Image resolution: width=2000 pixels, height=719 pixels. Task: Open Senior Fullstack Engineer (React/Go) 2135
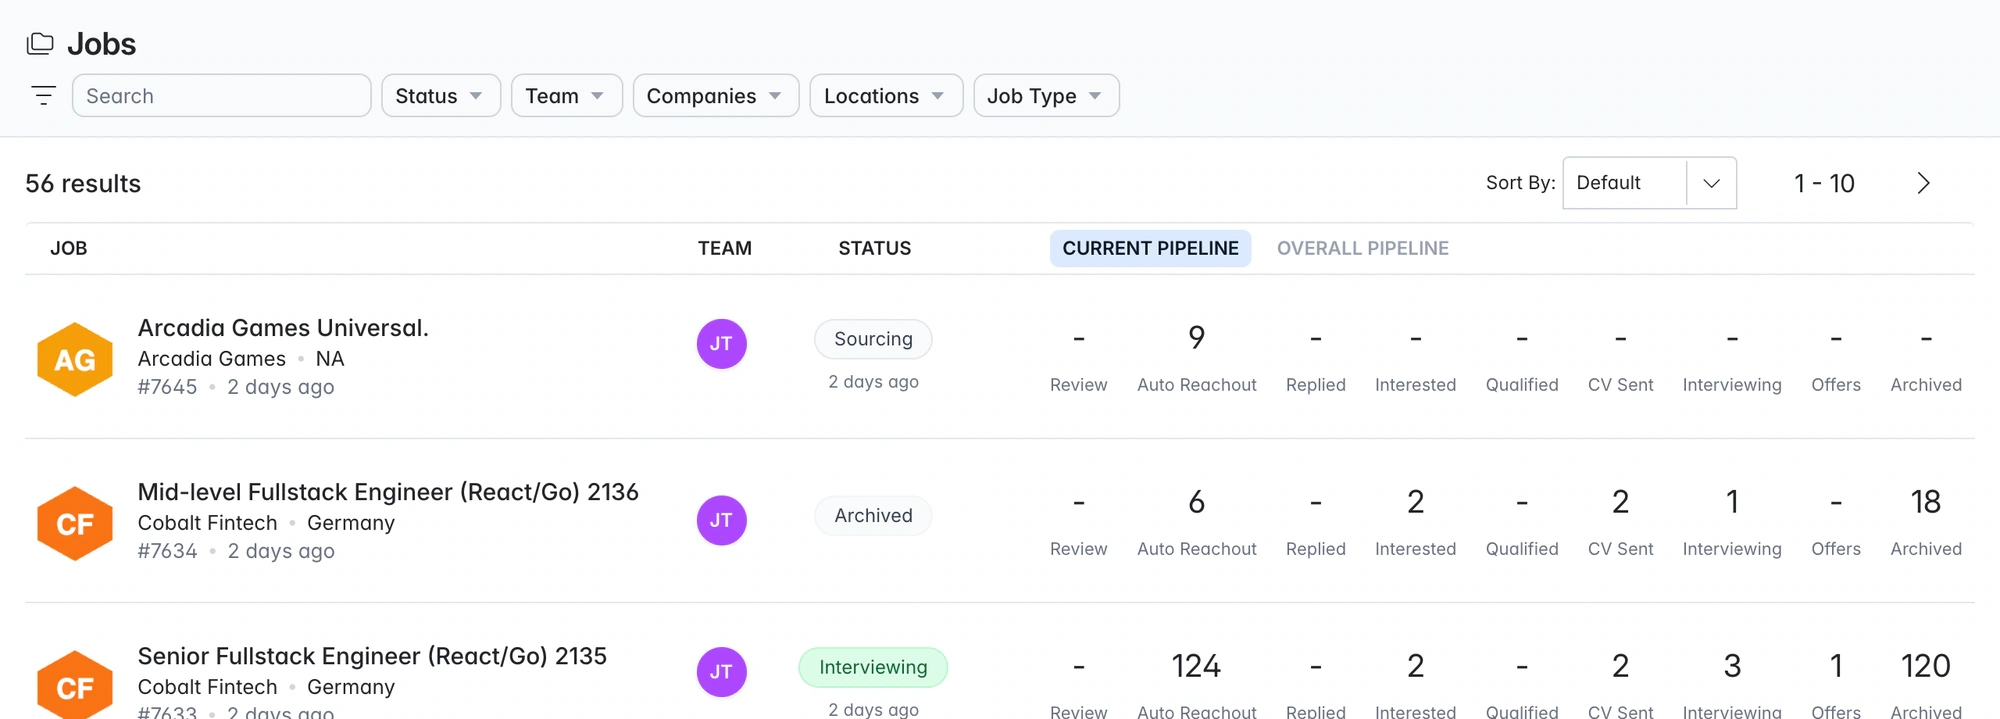click(x=372, y=656)
